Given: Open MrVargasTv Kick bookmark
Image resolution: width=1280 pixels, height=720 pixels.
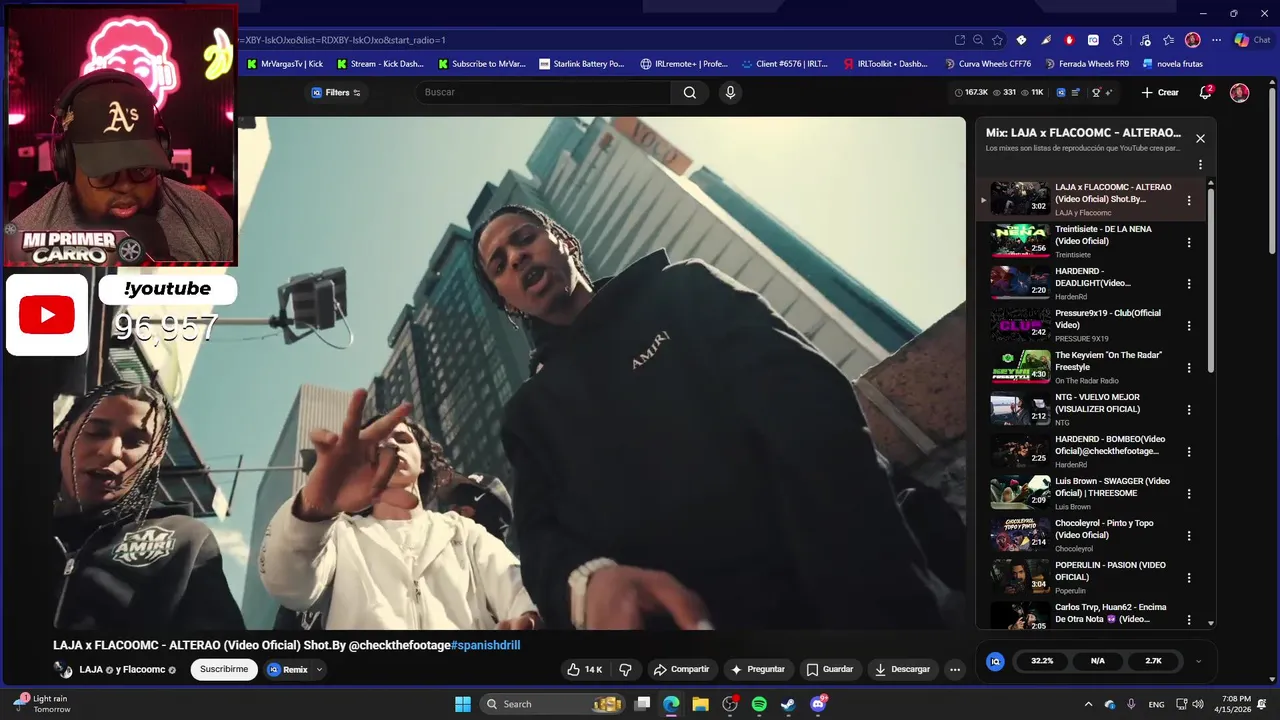Looking at the screenshot, I should click(284, 64).
